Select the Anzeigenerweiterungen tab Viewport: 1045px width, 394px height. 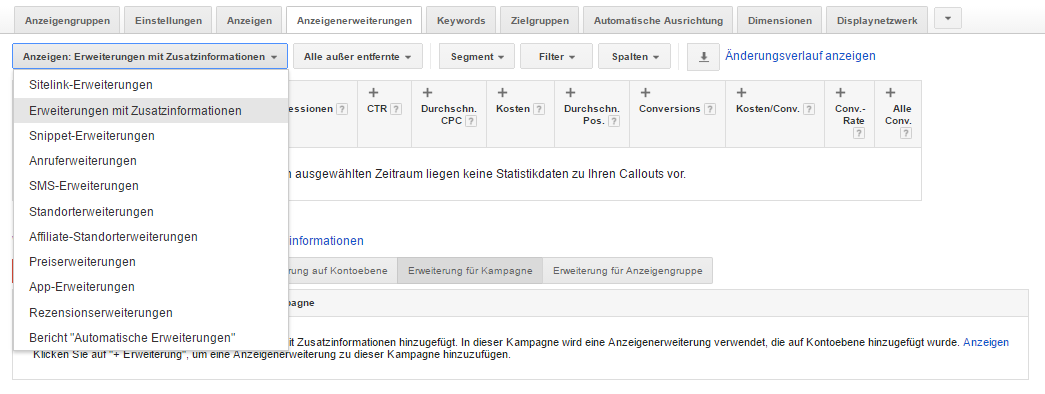(x=354, y=20)
